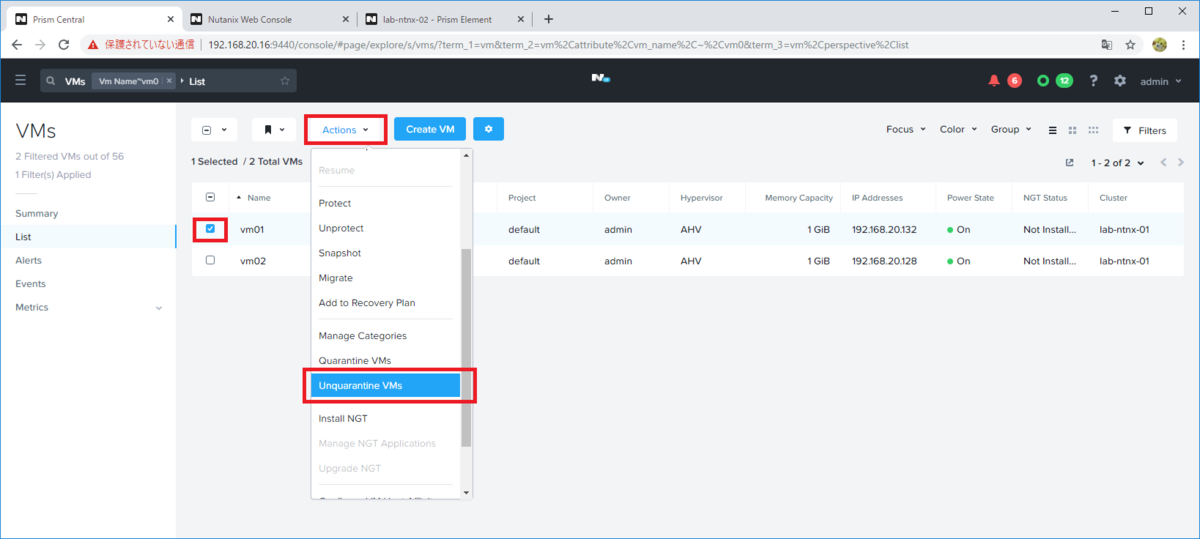Remove the Vm Name~vm0 filter chip

click(x=169, y=81)
